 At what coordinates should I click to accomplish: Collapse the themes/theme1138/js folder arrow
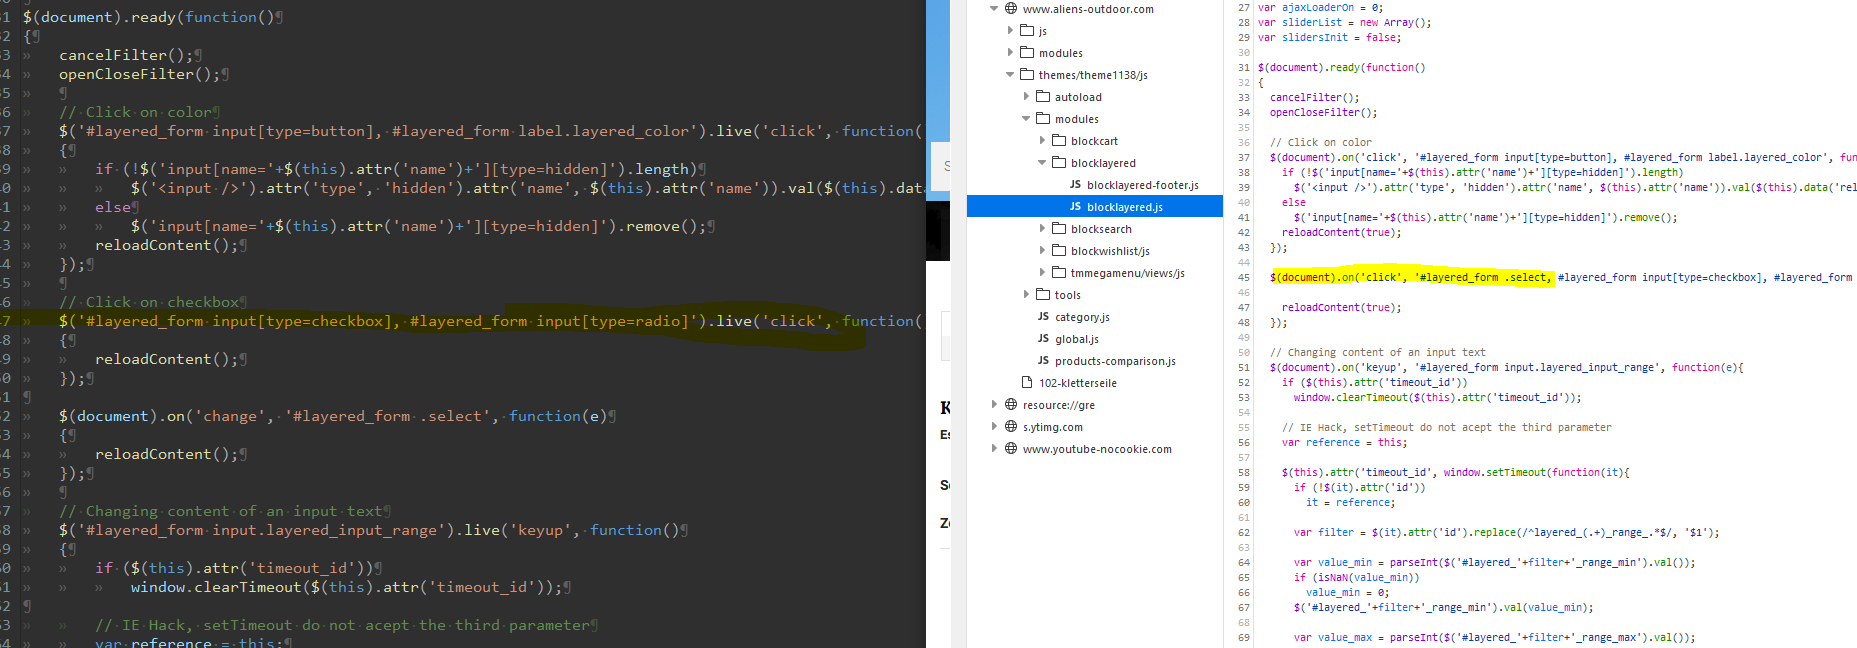pos(1010,75)
